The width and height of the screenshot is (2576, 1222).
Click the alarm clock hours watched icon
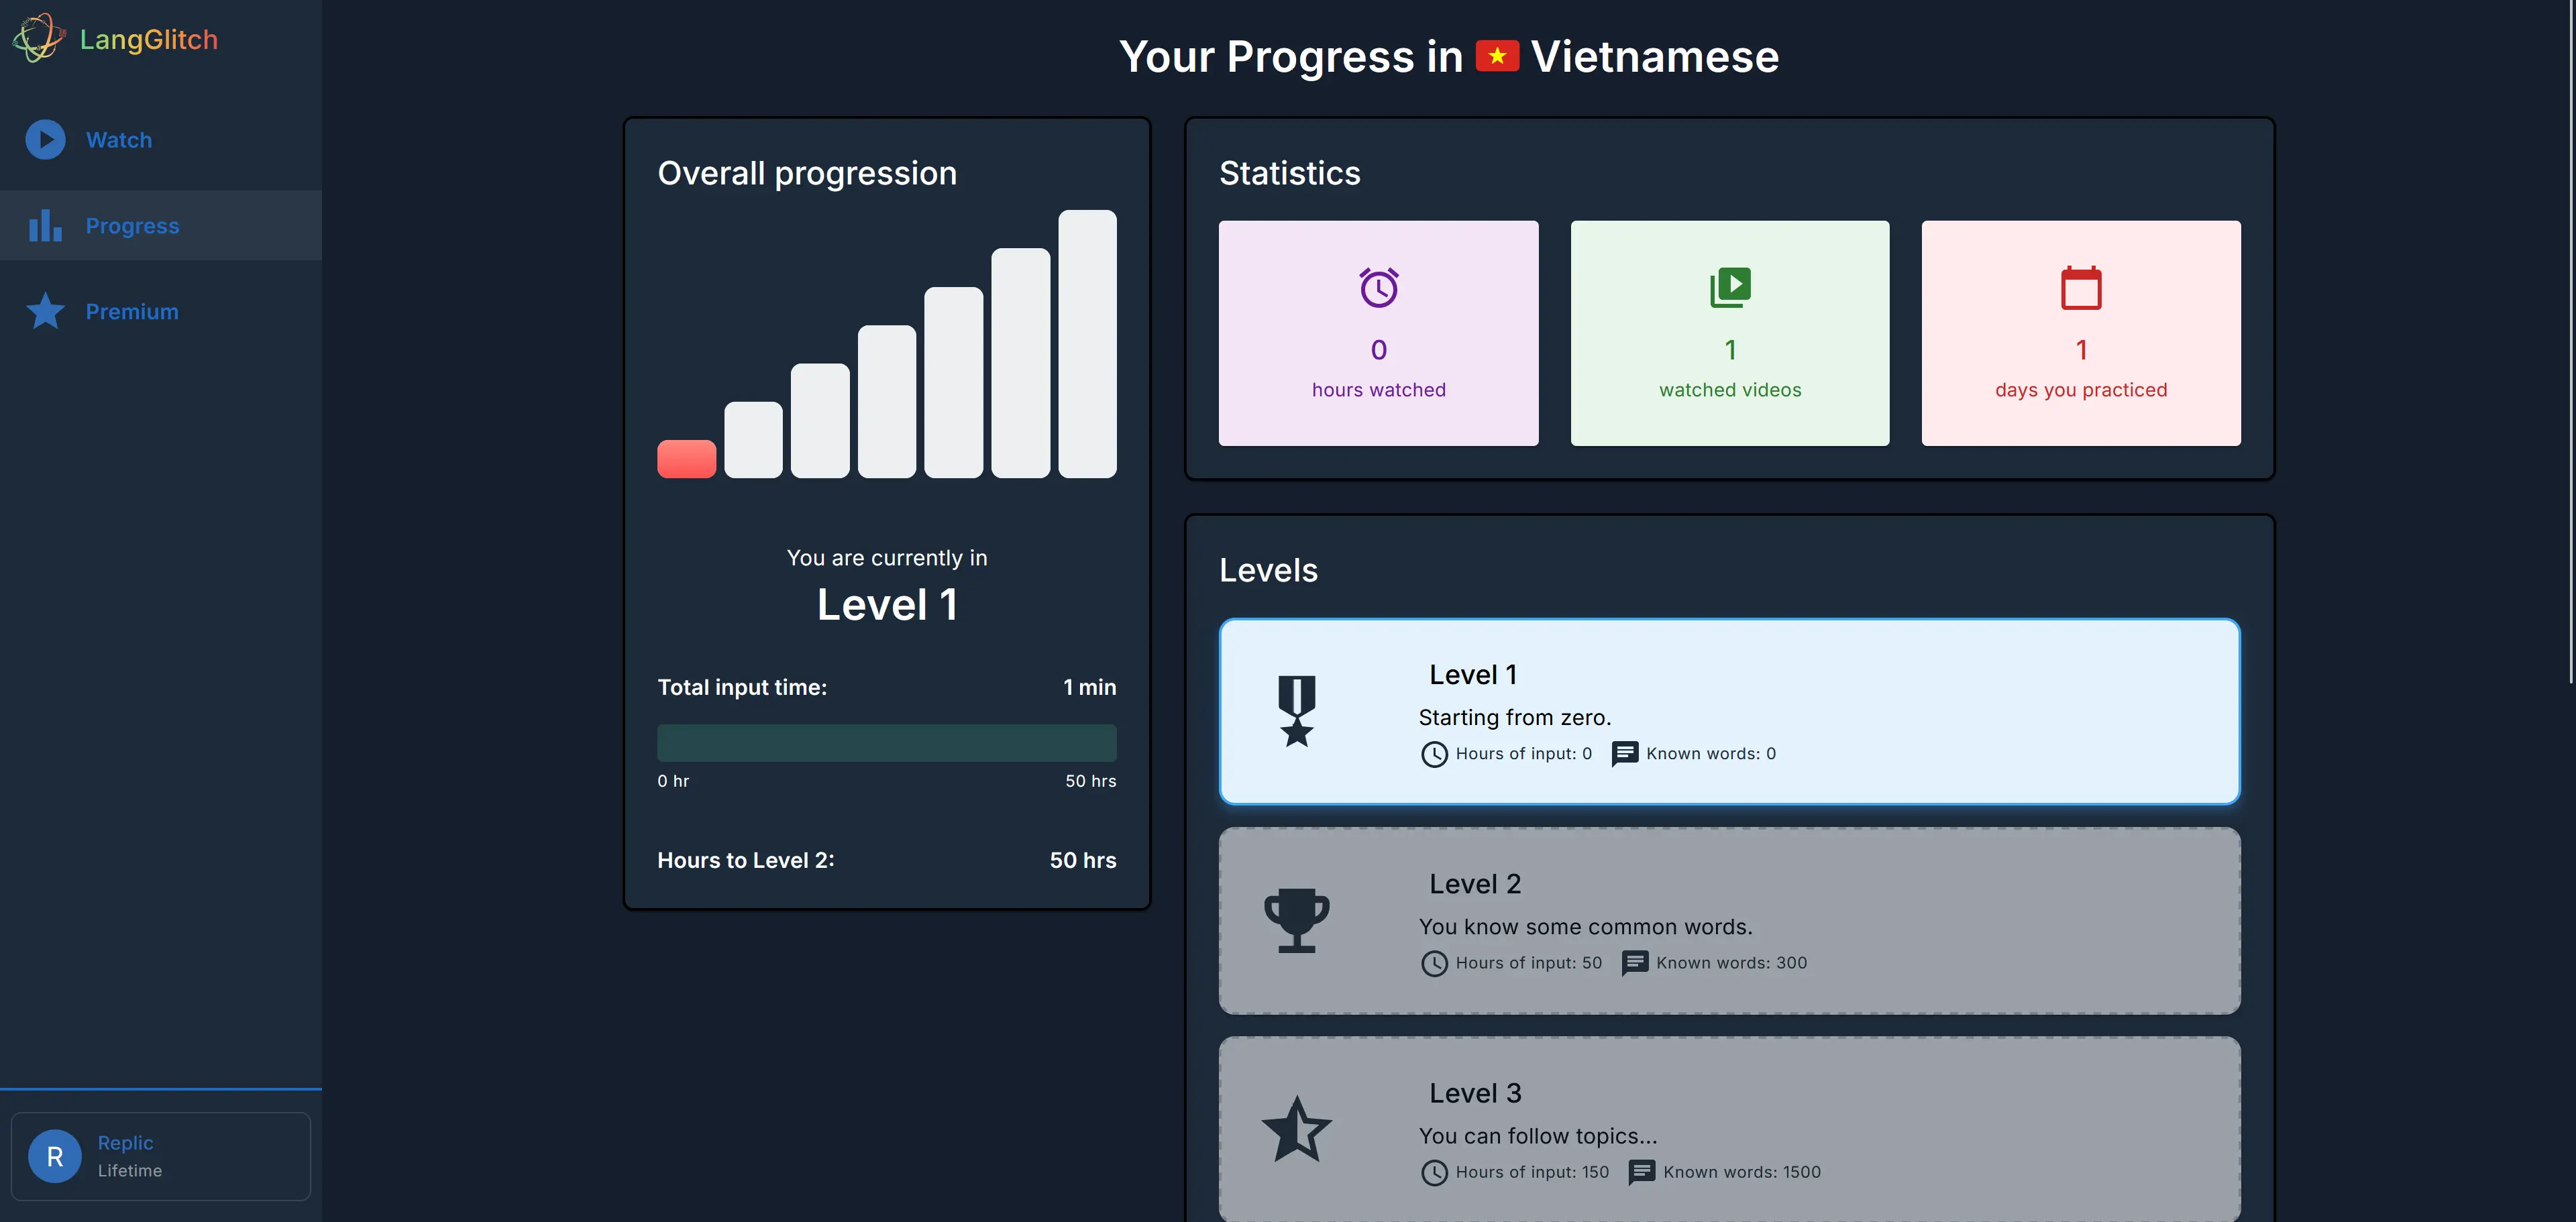1378,288
